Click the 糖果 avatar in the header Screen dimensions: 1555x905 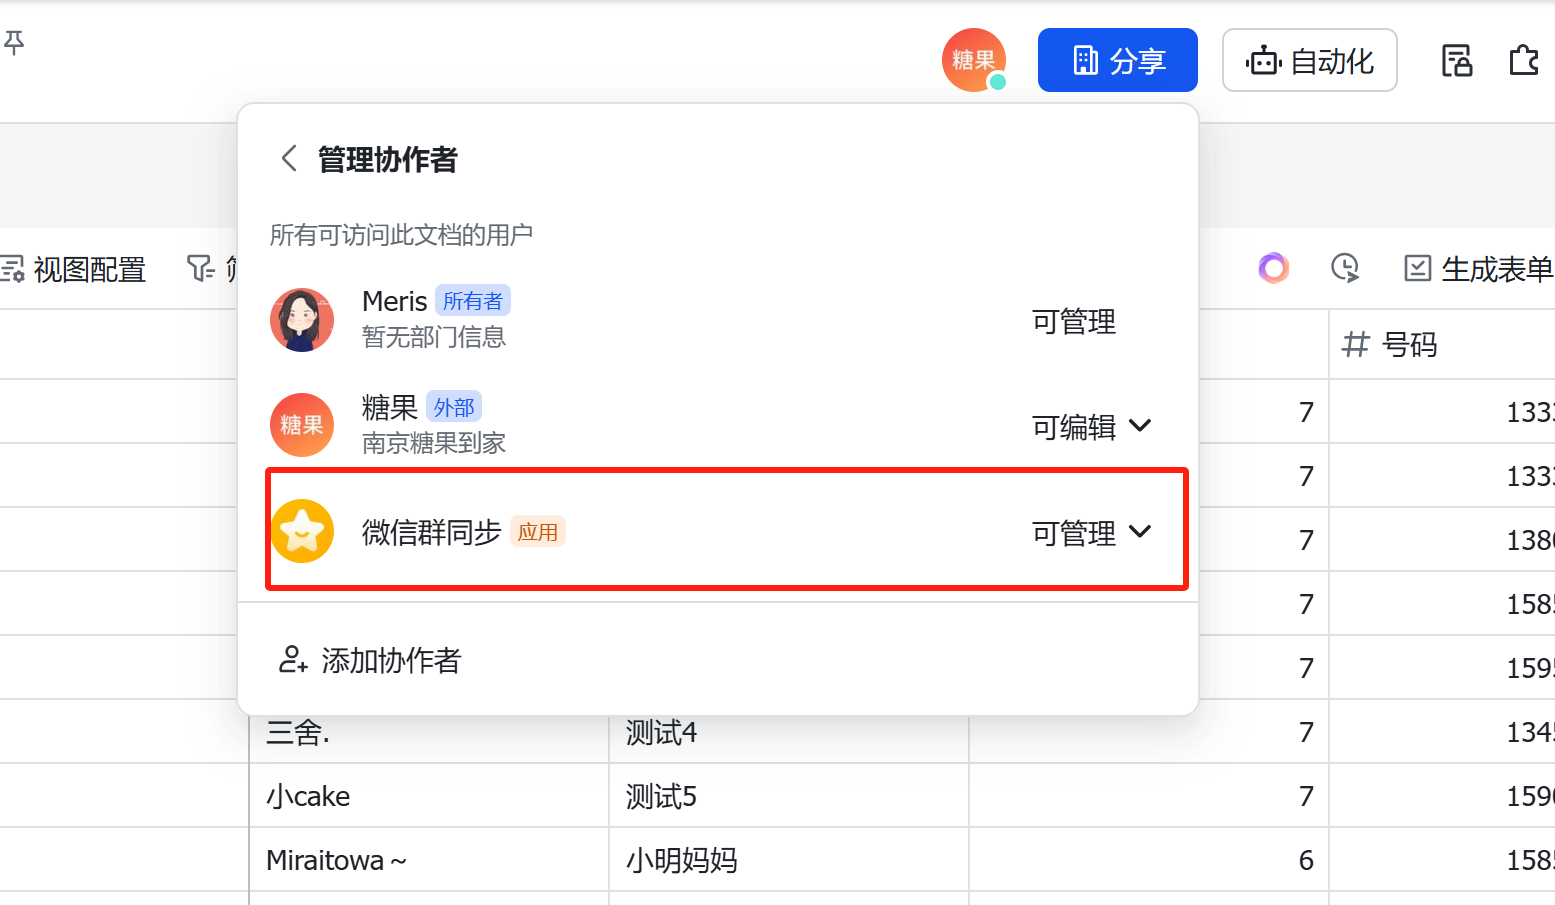tap(973, 60)
